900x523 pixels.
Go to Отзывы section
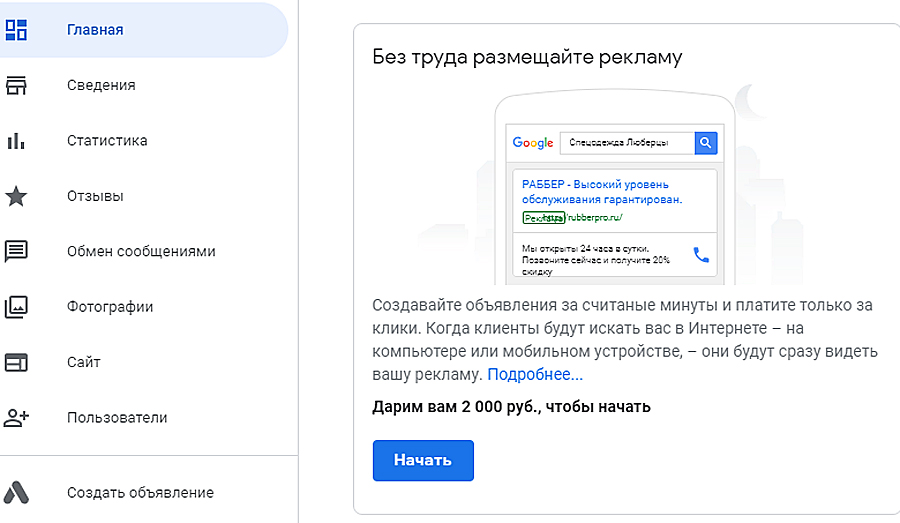95,196
